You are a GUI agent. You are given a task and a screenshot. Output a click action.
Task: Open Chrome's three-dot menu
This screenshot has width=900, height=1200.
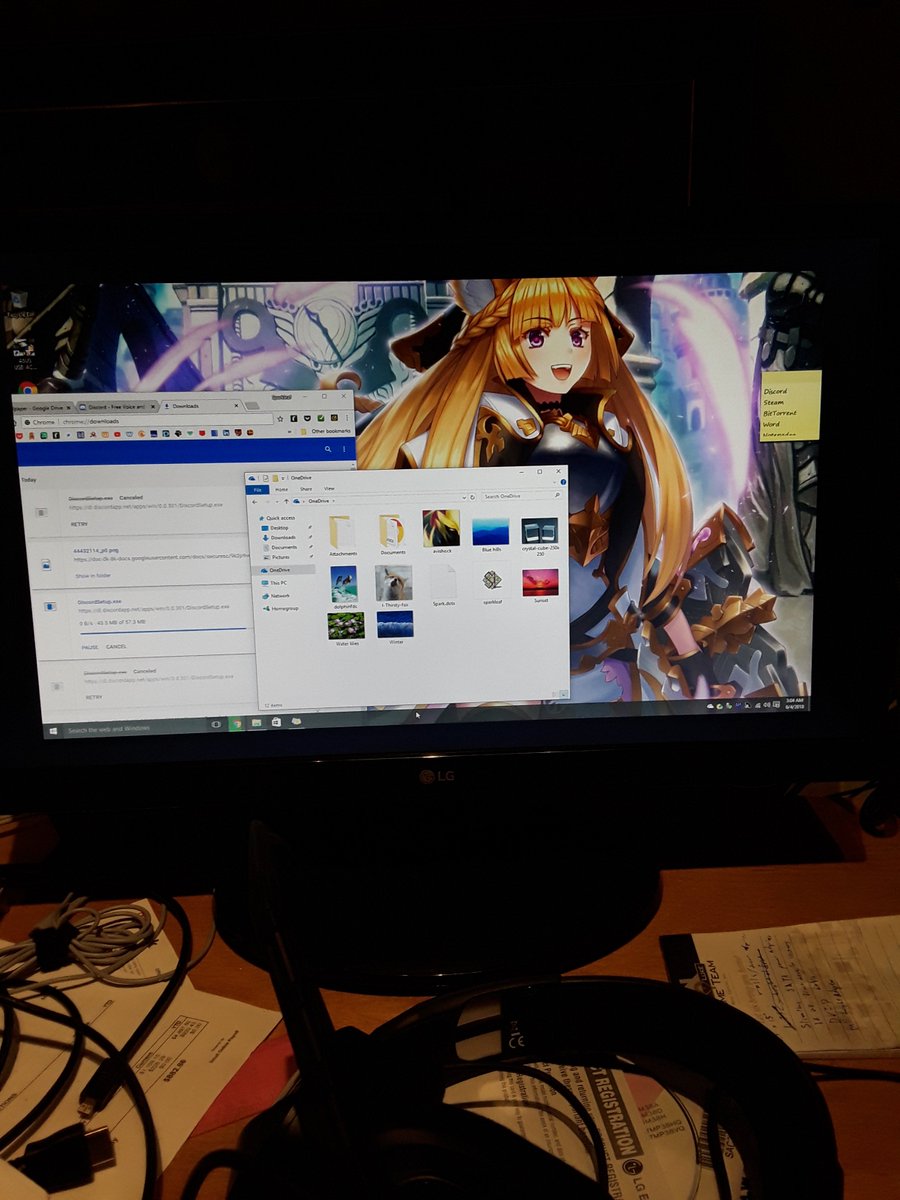tap(348, 420)
